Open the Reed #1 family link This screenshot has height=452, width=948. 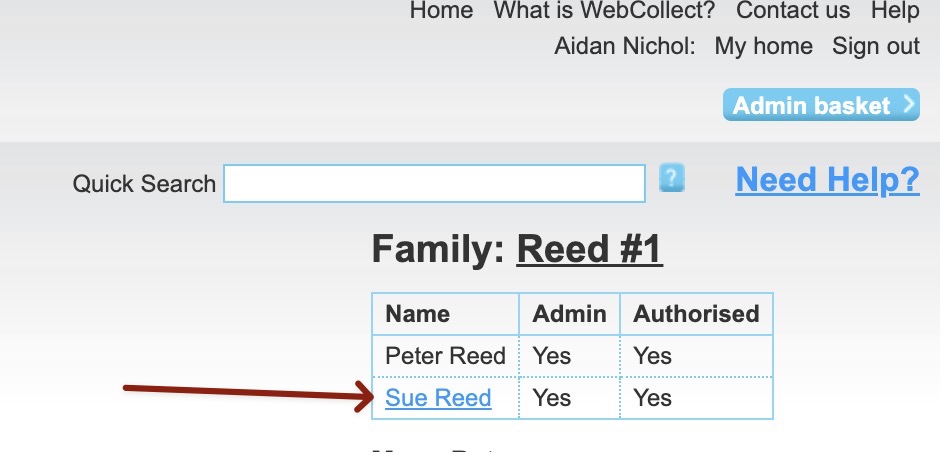tap(589, 250)
